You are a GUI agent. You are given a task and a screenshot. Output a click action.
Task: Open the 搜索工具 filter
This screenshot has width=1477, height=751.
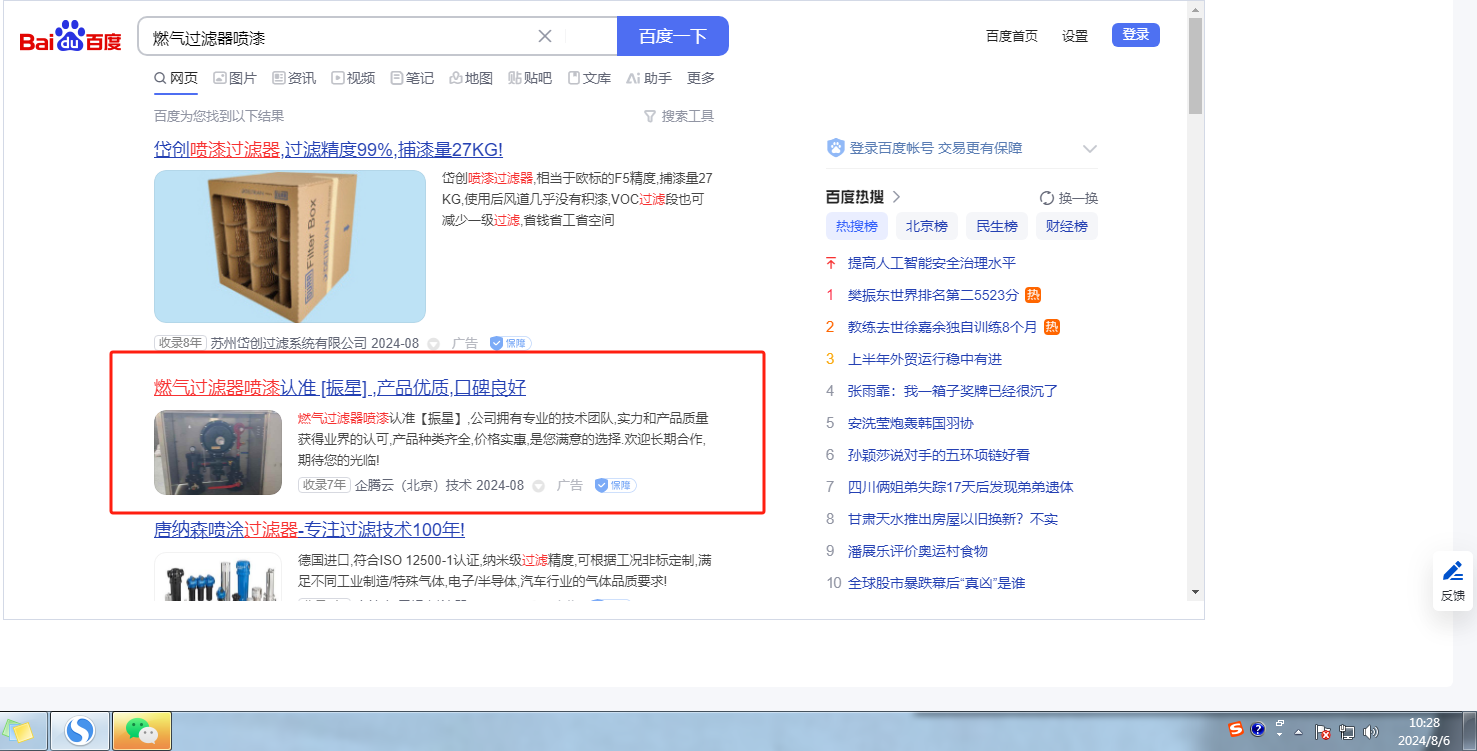tap(679, 116)
